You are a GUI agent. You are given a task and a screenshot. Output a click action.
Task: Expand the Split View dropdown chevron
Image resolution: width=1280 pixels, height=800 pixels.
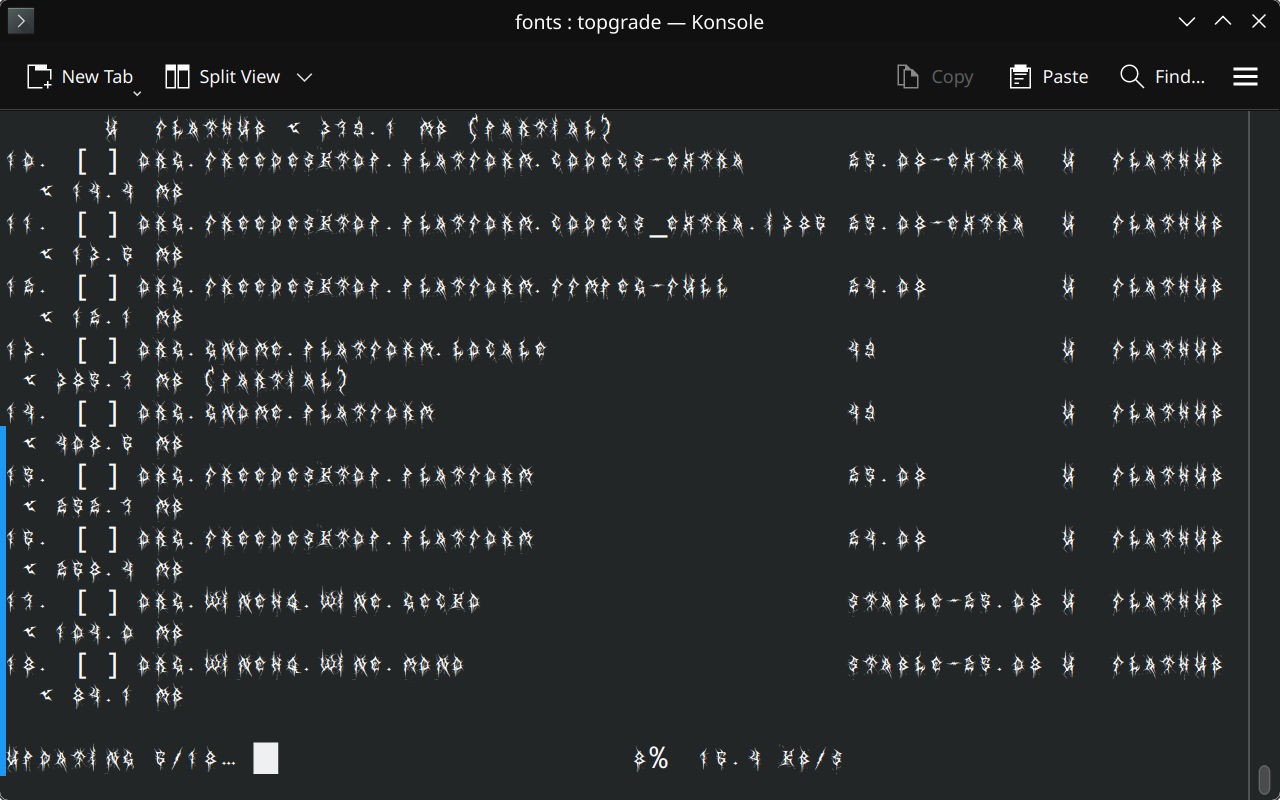(x=305, y=77)
